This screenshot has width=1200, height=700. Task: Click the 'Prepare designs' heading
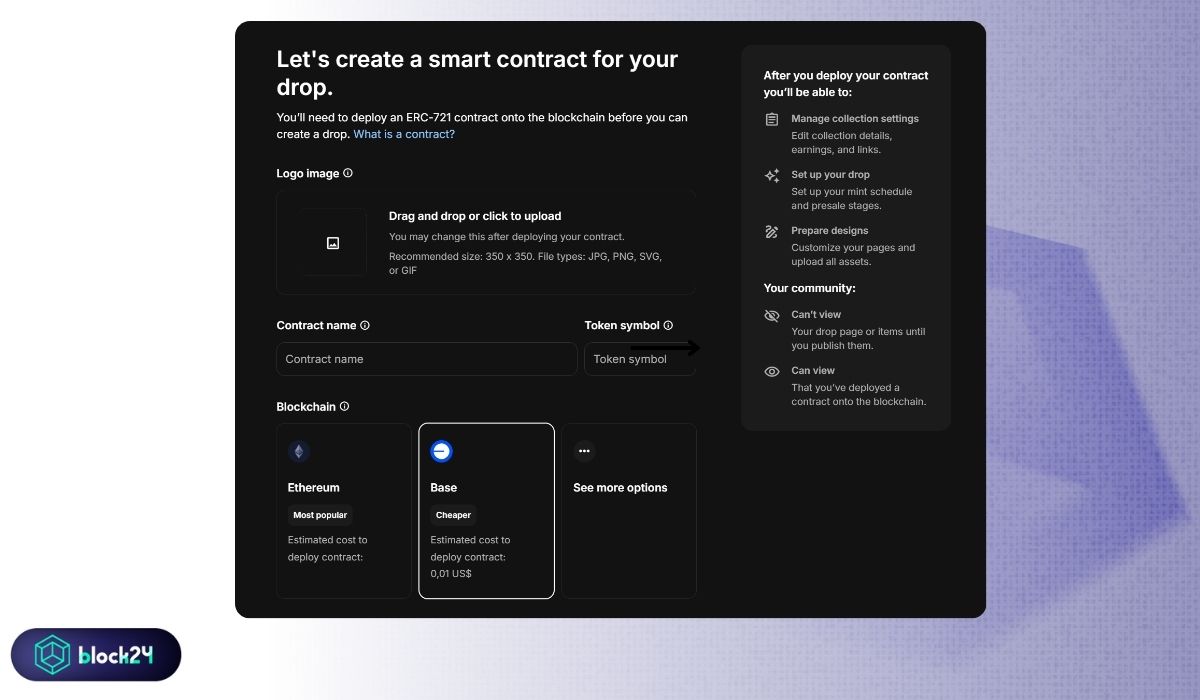click(830, 231)
